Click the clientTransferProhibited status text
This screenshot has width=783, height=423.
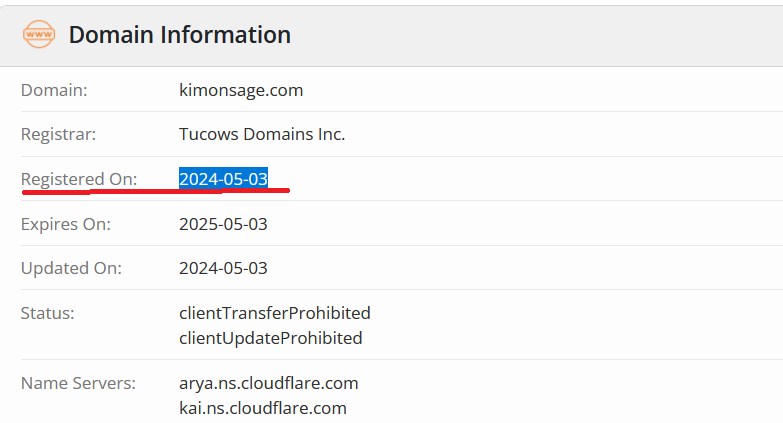[x=274, y=313]
